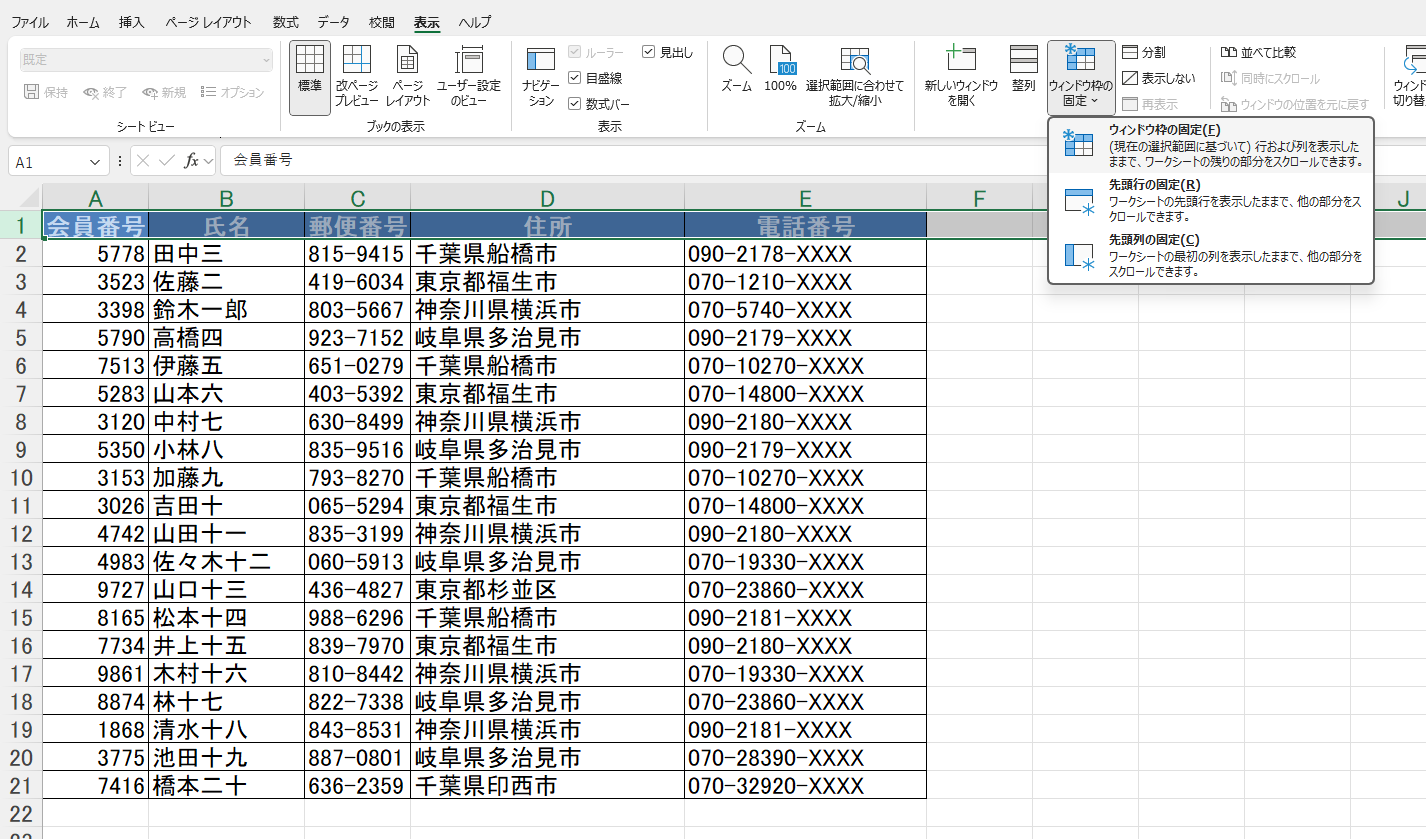Open the Name Box dropdown arrow
Screen dimensions: 1426x839
point(96,161)
